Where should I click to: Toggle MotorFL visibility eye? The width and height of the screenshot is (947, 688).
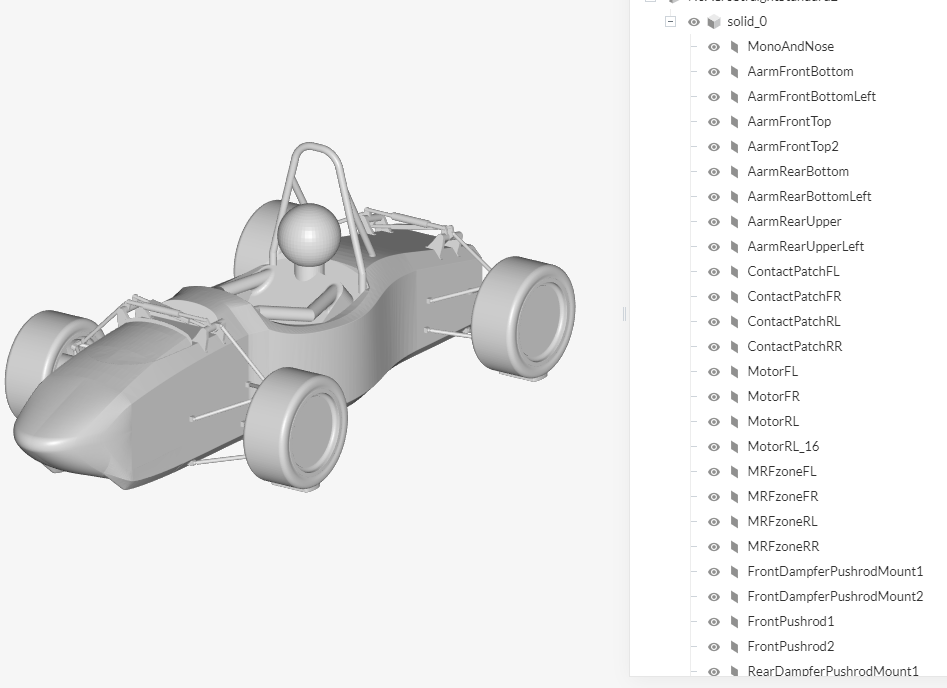click(714, 371)
